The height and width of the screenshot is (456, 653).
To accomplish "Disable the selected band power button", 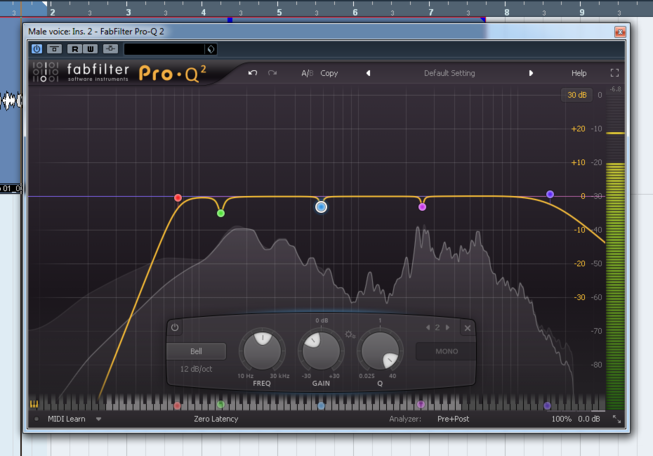I will point(175,327).
